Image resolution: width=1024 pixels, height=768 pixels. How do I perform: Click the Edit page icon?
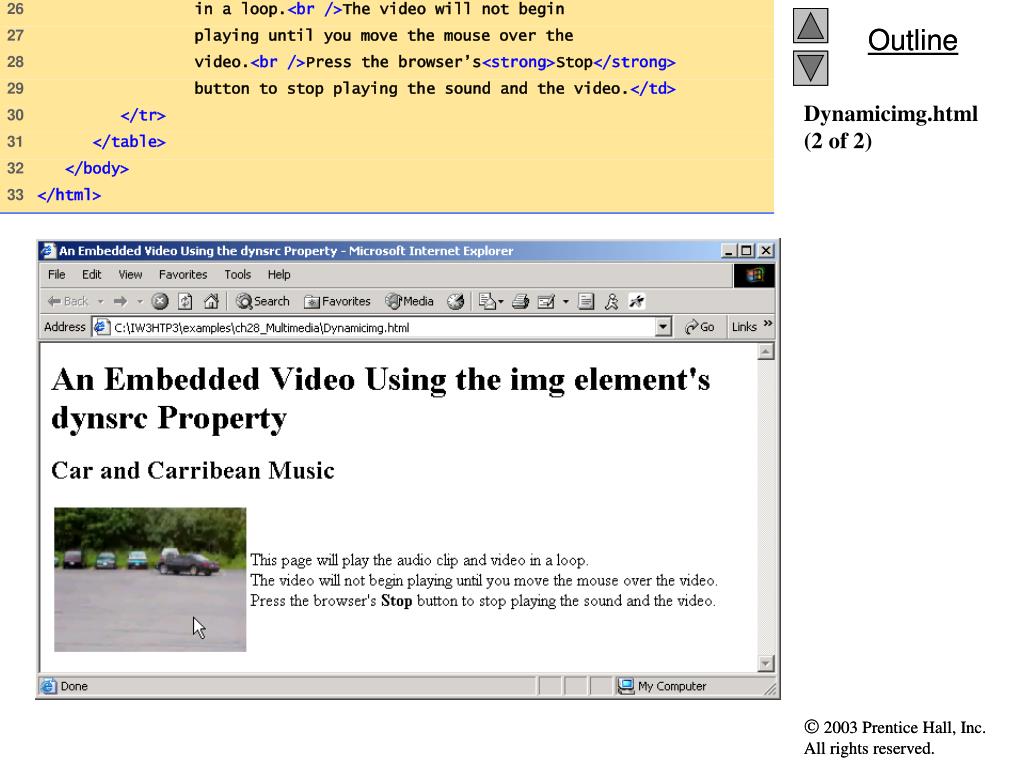coord(546,301)
